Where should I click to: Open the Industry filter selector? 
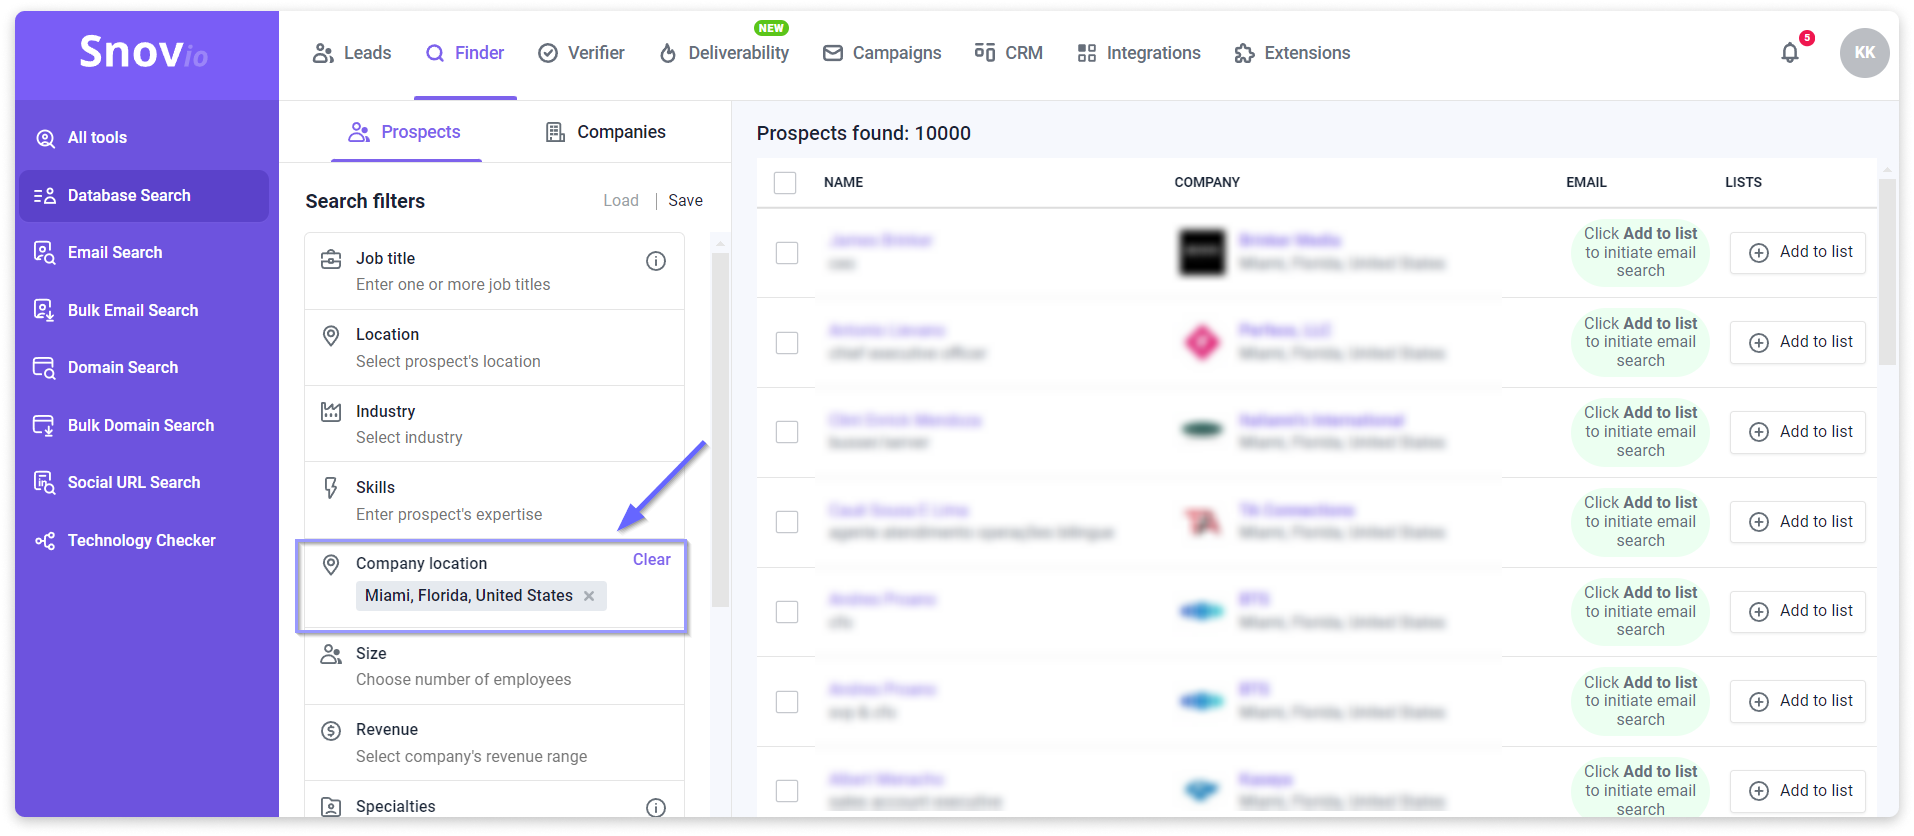(x=494, y=424)
